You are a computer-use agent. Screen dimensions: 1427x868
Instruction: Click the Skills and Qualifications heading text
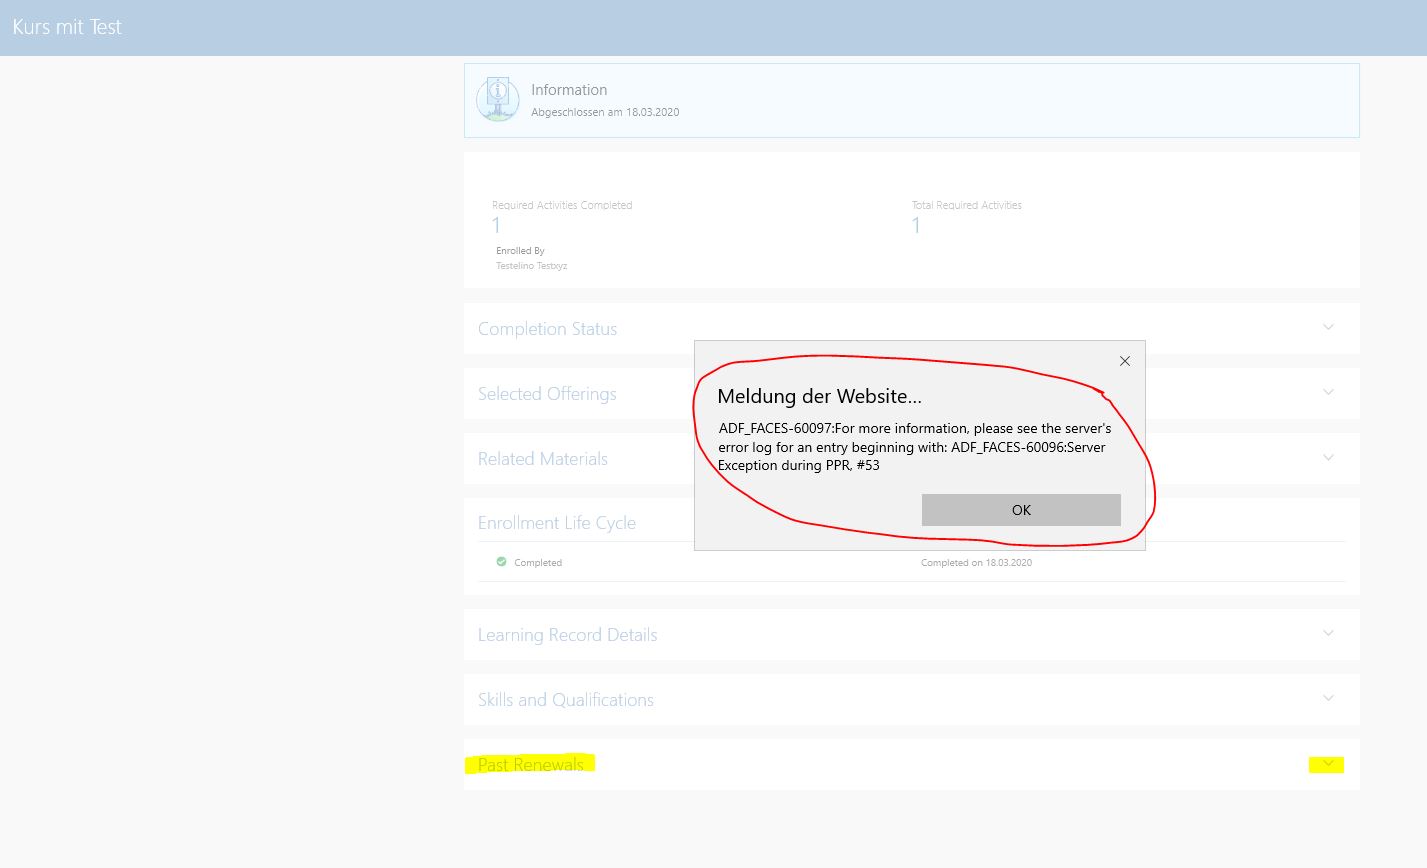pos(566,700)
